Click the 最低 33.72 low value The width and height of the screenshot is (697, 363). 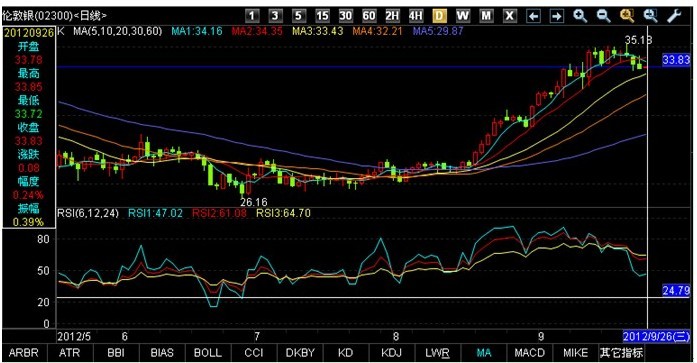tap(28, 114)
